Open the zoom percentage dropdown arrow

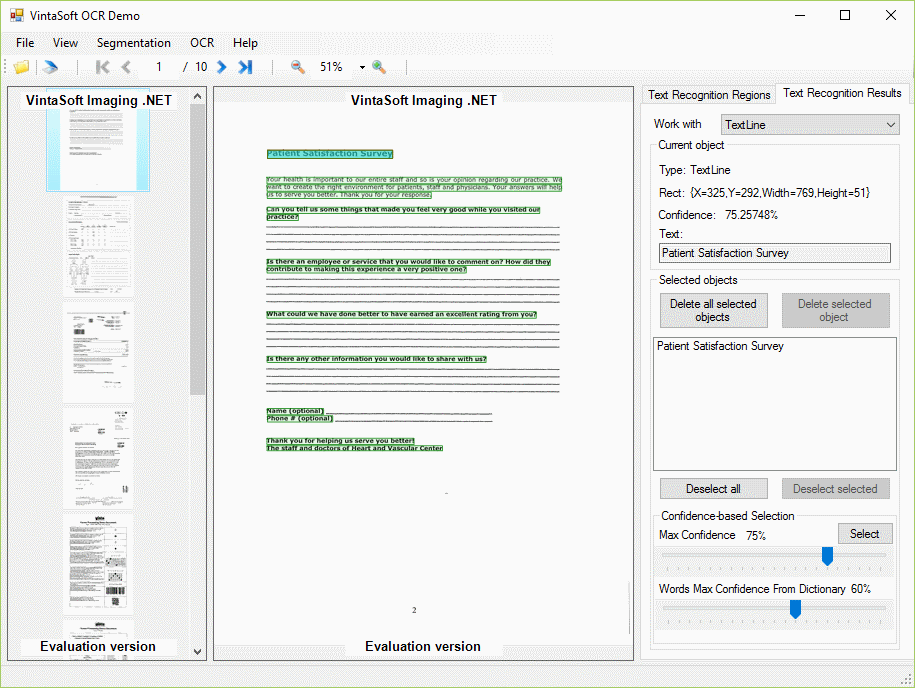pos(362,68)
